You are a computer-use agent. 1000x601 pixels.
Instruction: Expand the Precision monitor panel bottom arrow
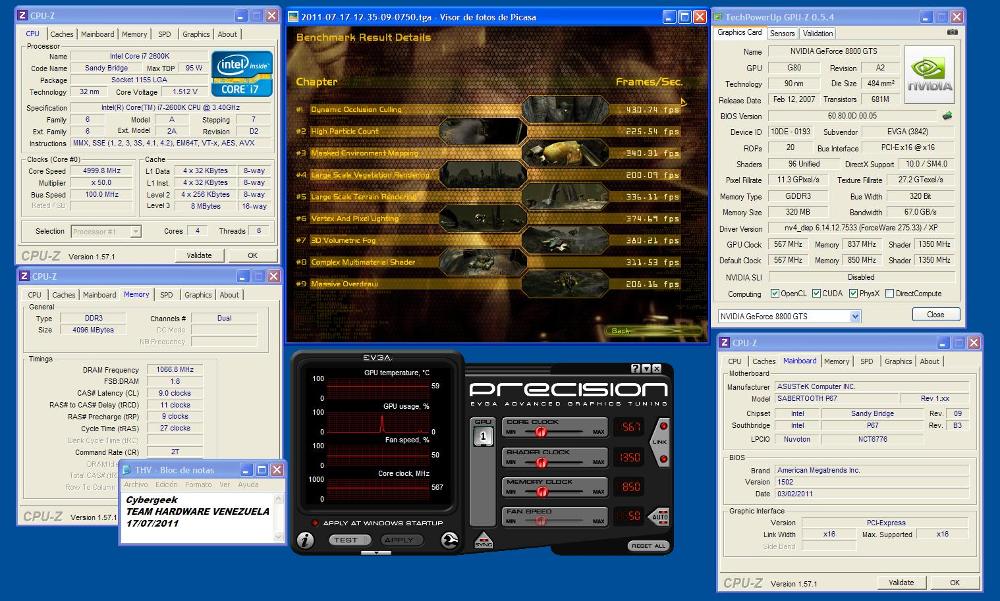tap(376, 553)
